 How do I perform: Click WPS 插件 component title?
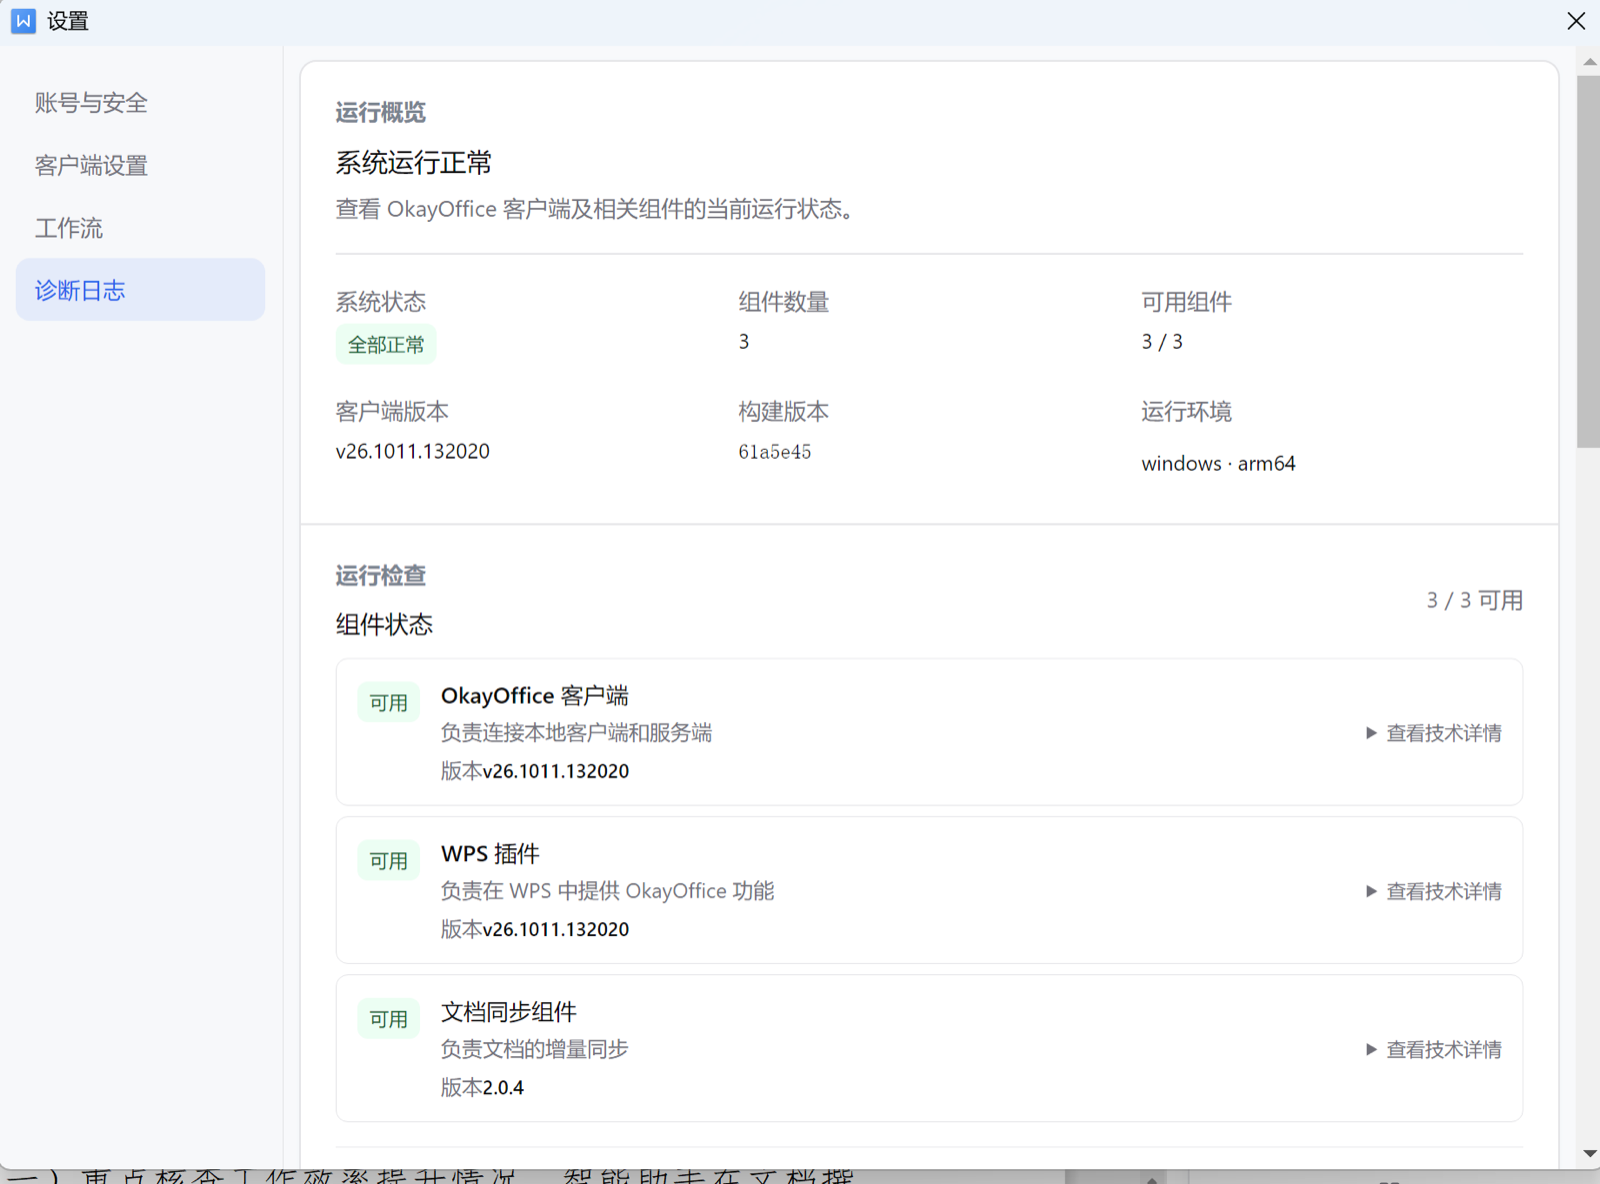tap(490, 854)
